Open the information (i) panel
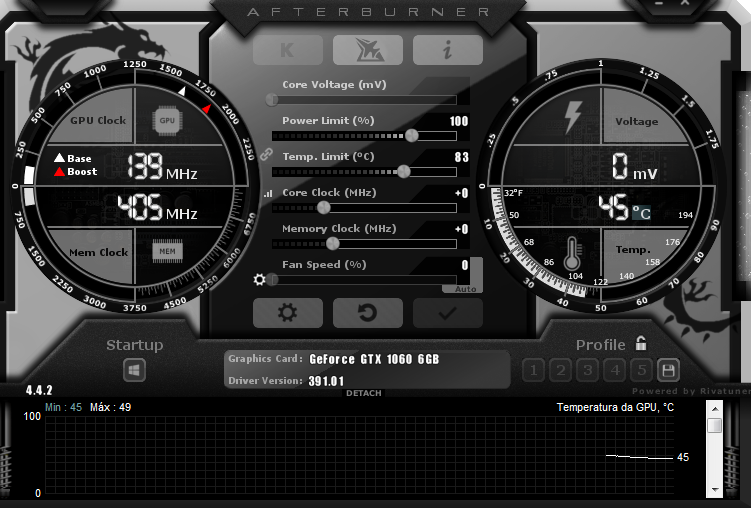This screenshot has height=508, width=751. click(448, 50)
